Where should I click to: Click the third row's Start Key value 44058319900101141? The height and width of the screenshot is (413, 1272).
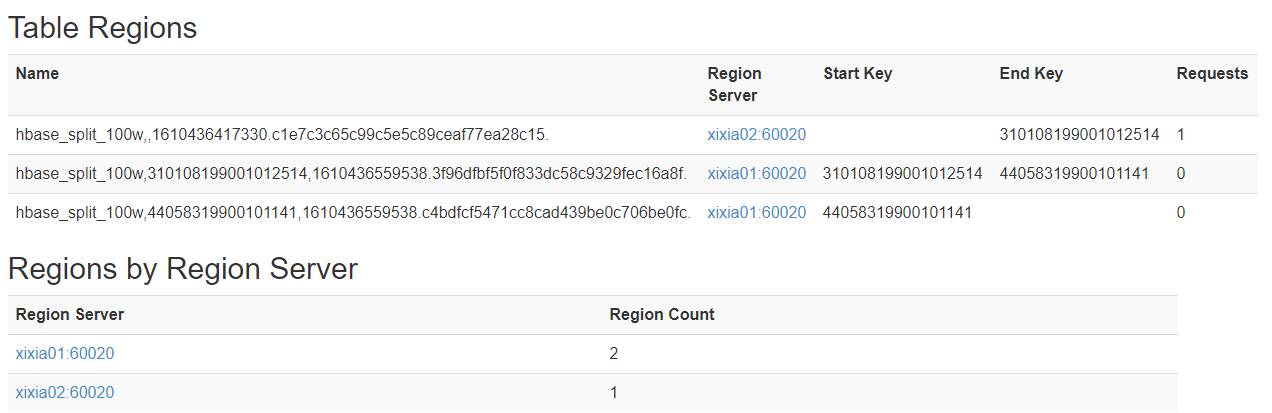point(897,212)
